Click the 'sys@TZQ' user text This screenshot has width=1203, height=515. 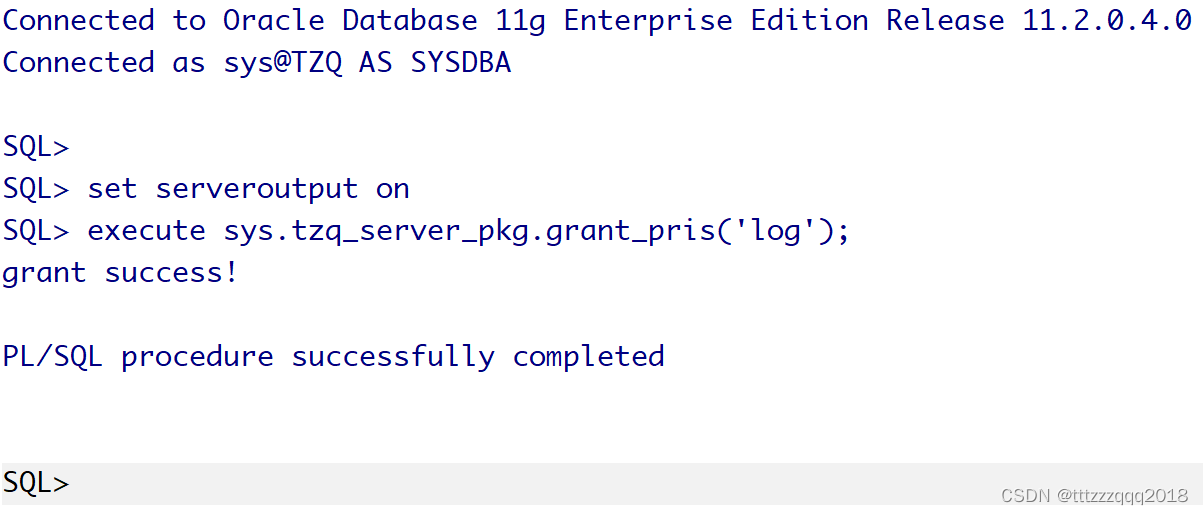pyautogui.click(x=283, y=63)
